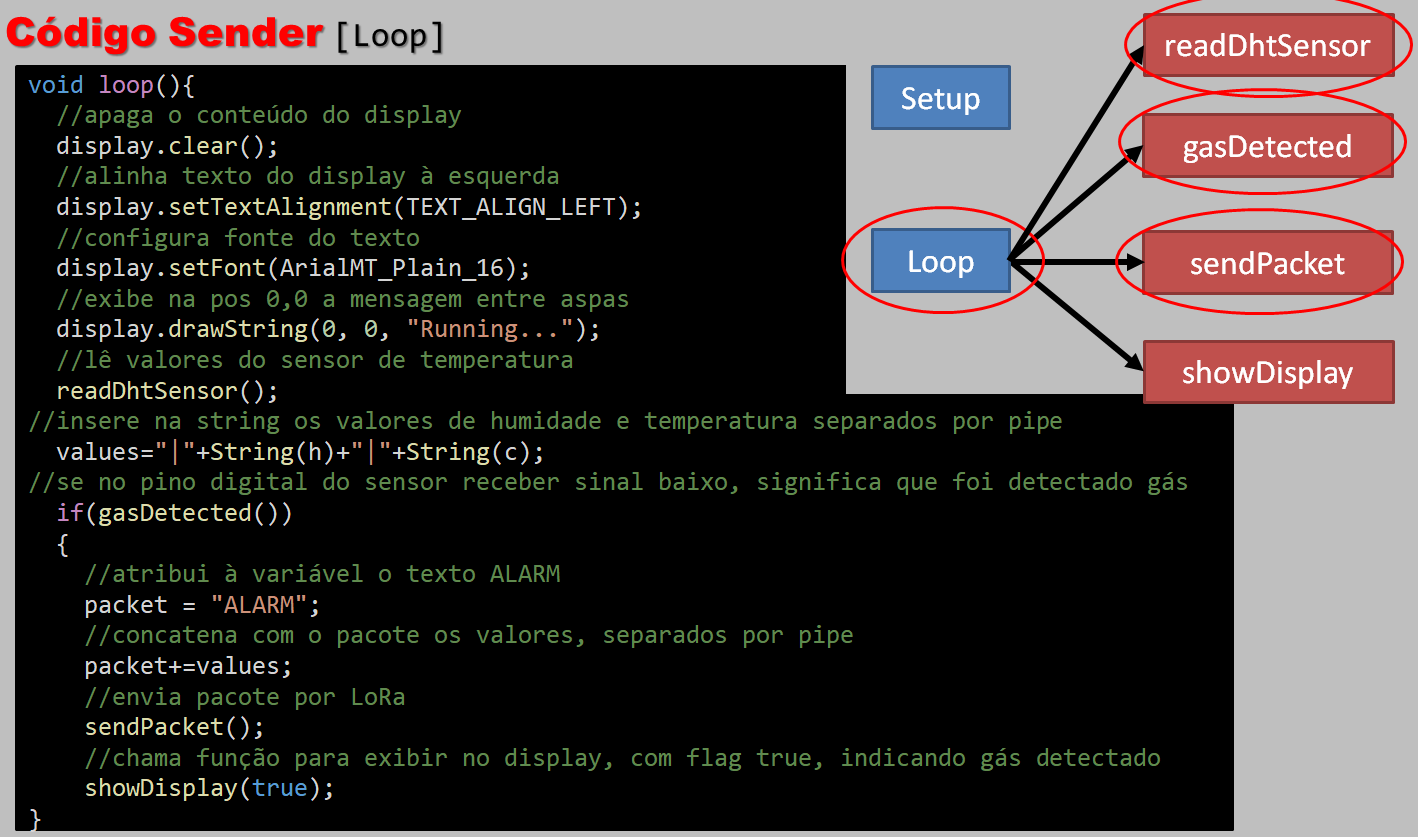Viewport: 1418px width, 837px height.
Task: Select the red readDhtSensor box
Action: pos(1267,45)
